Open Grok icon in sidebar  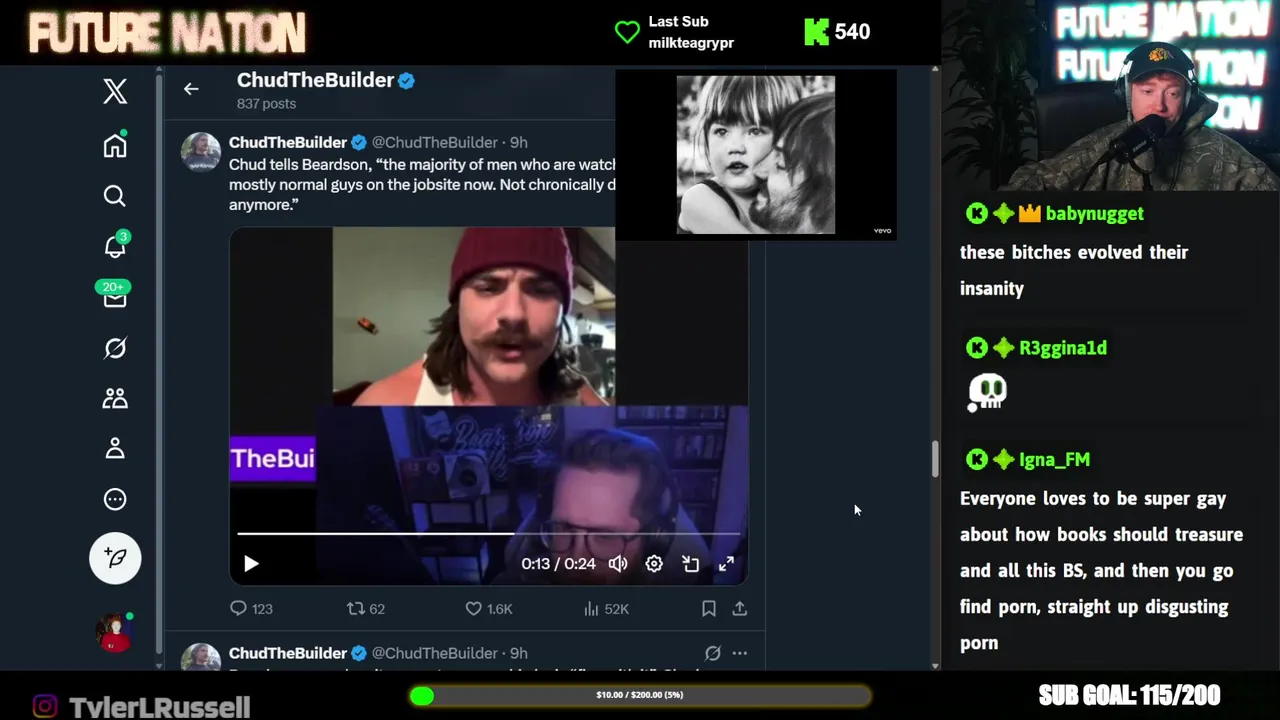115,348
